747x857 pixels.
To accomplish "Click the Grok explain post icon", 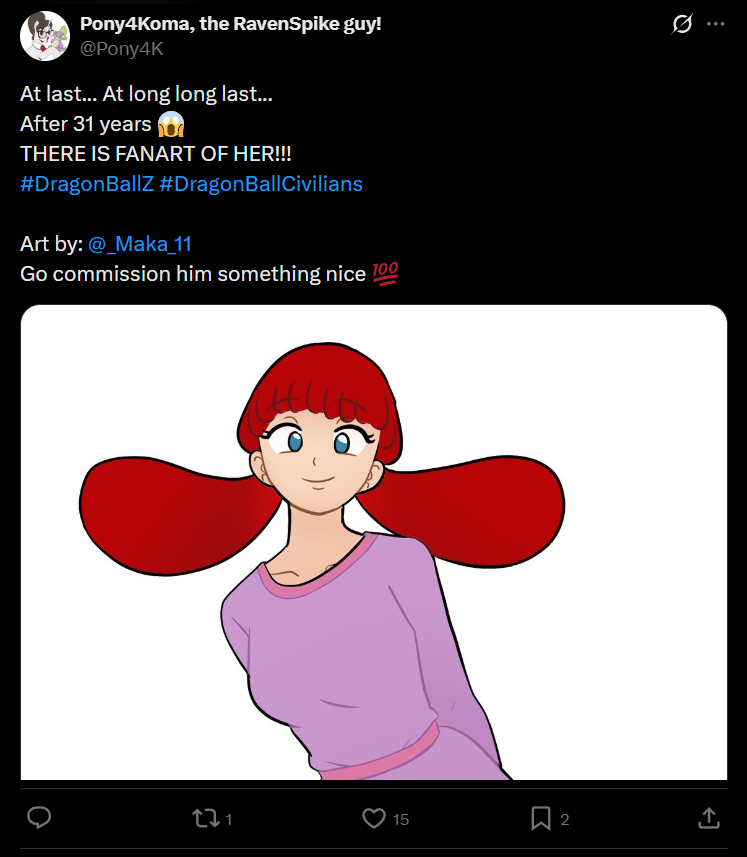I will tap(682, 24).
